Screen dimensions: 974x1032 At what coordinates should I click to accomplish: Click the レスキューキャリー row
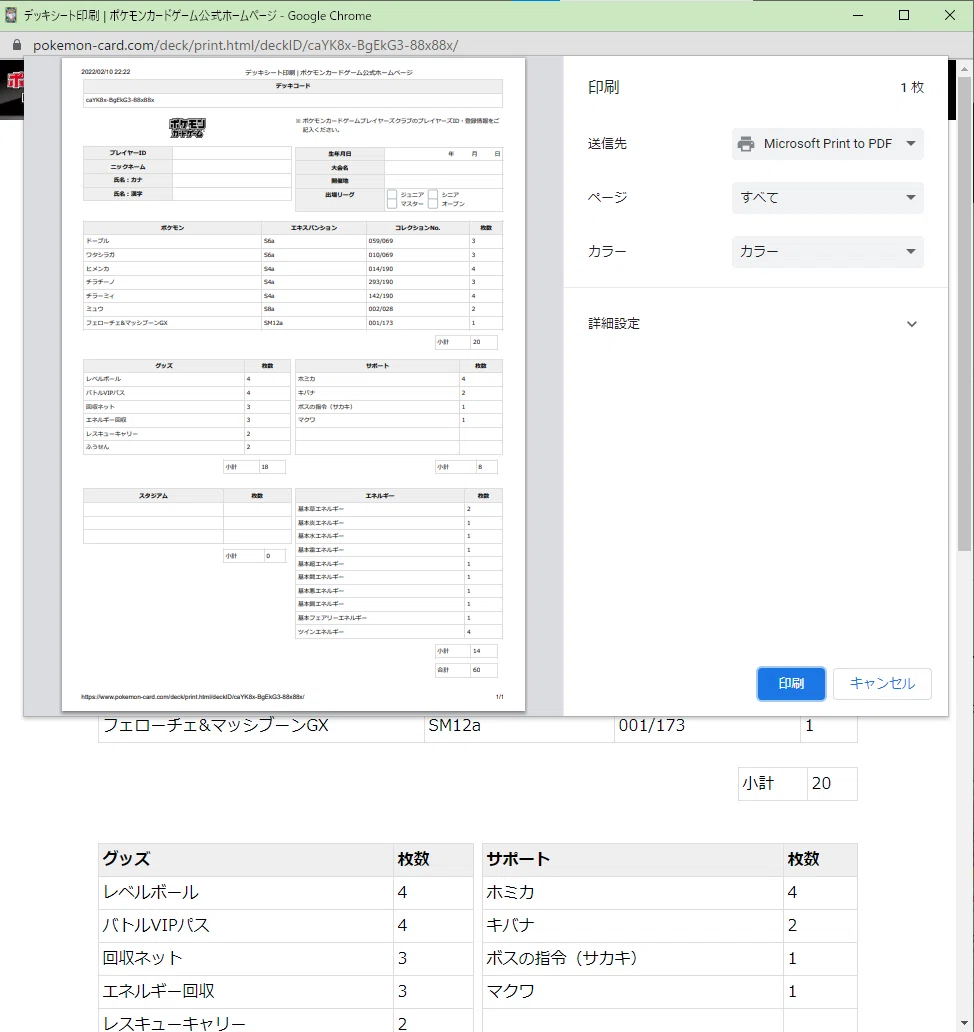(x=286, y=1021)
